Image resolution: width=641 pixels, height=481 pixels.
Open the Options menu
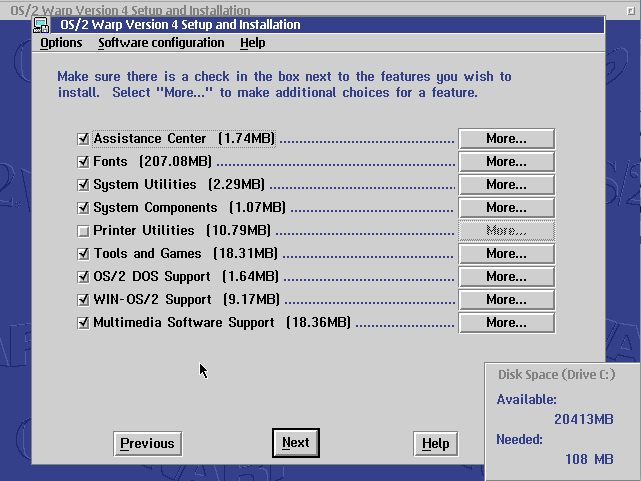[61, 43]
